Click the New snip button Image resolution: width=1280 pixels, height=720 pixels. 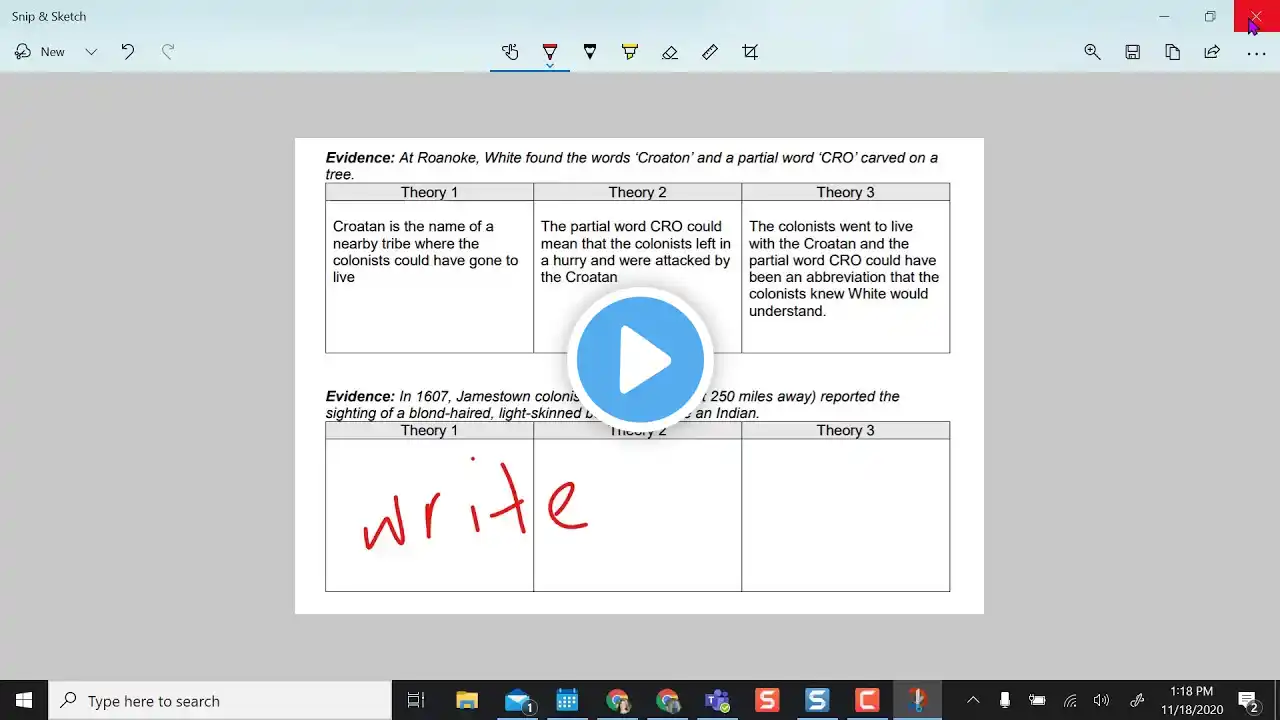pos(40,52)
